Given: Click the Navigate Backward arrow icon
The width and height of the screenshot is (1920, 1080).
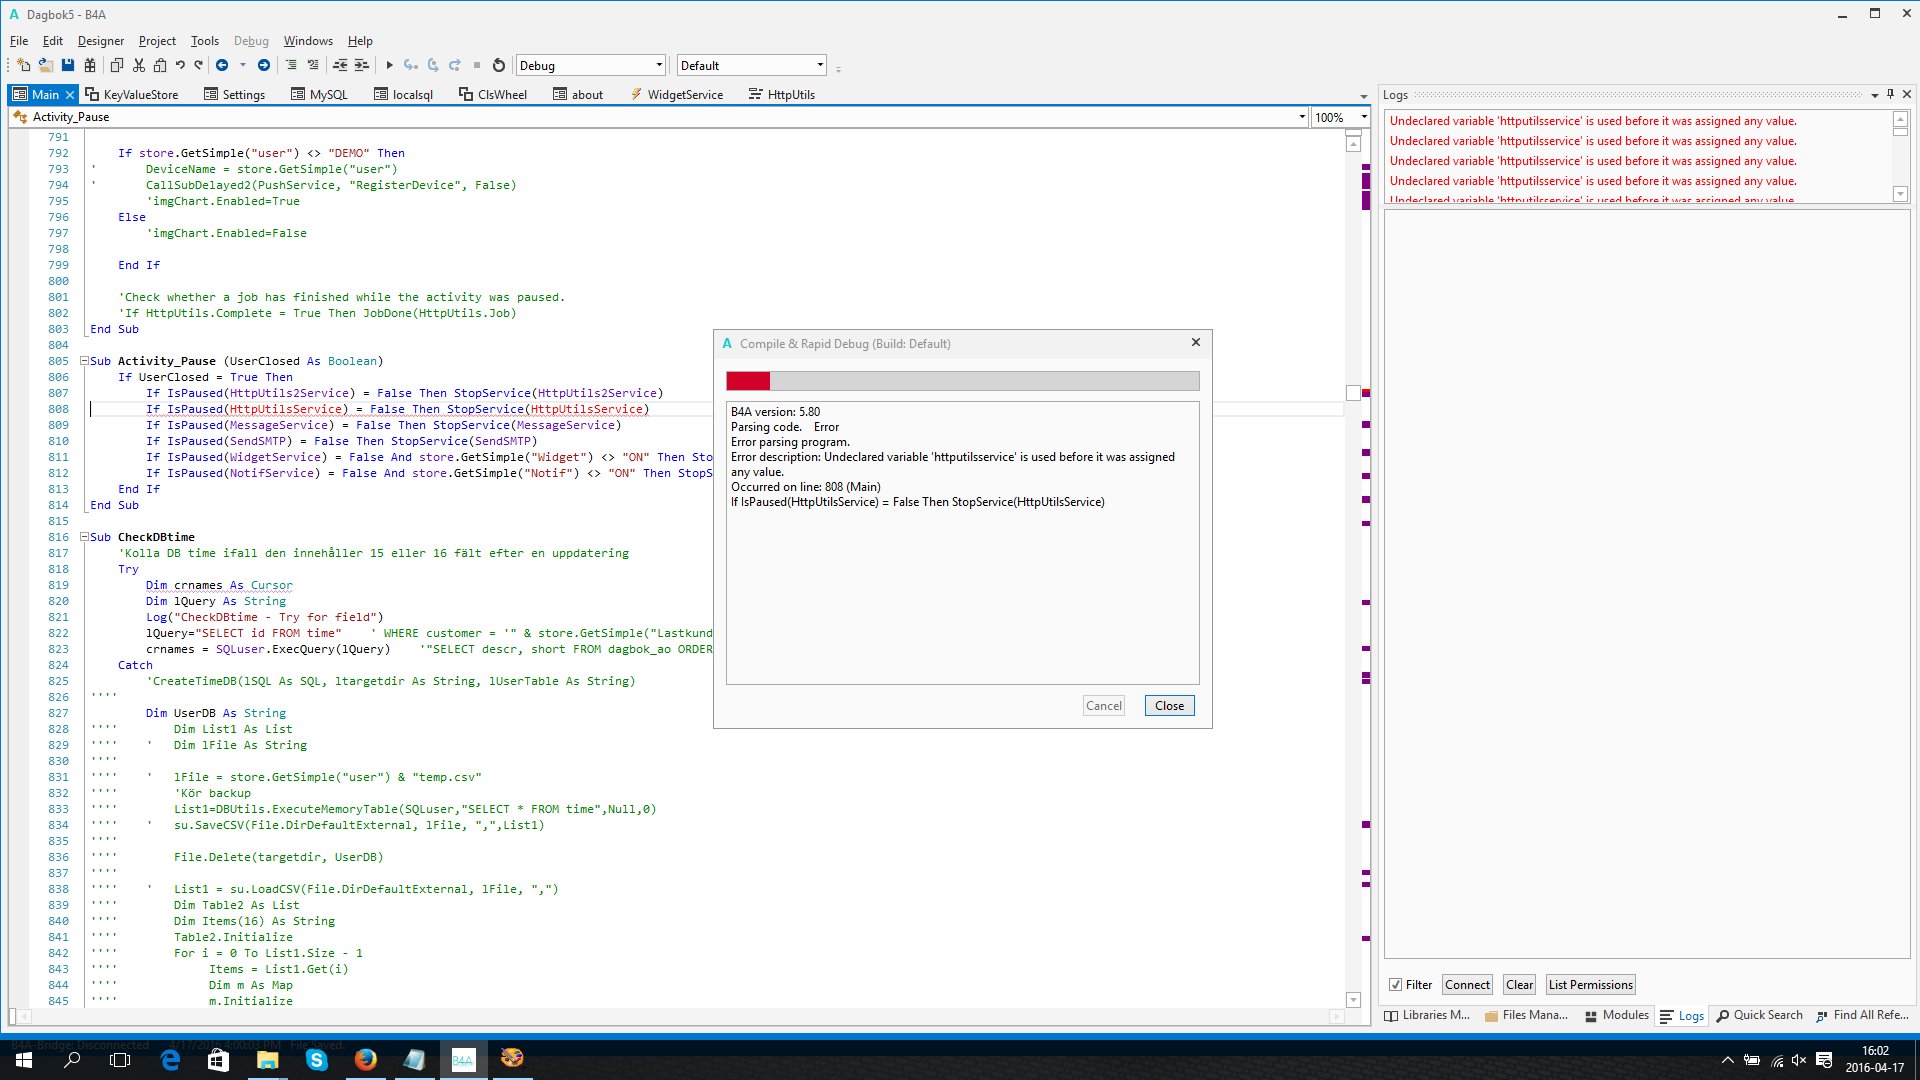Looking at the screenshot, I should click(x=222, y=65).
